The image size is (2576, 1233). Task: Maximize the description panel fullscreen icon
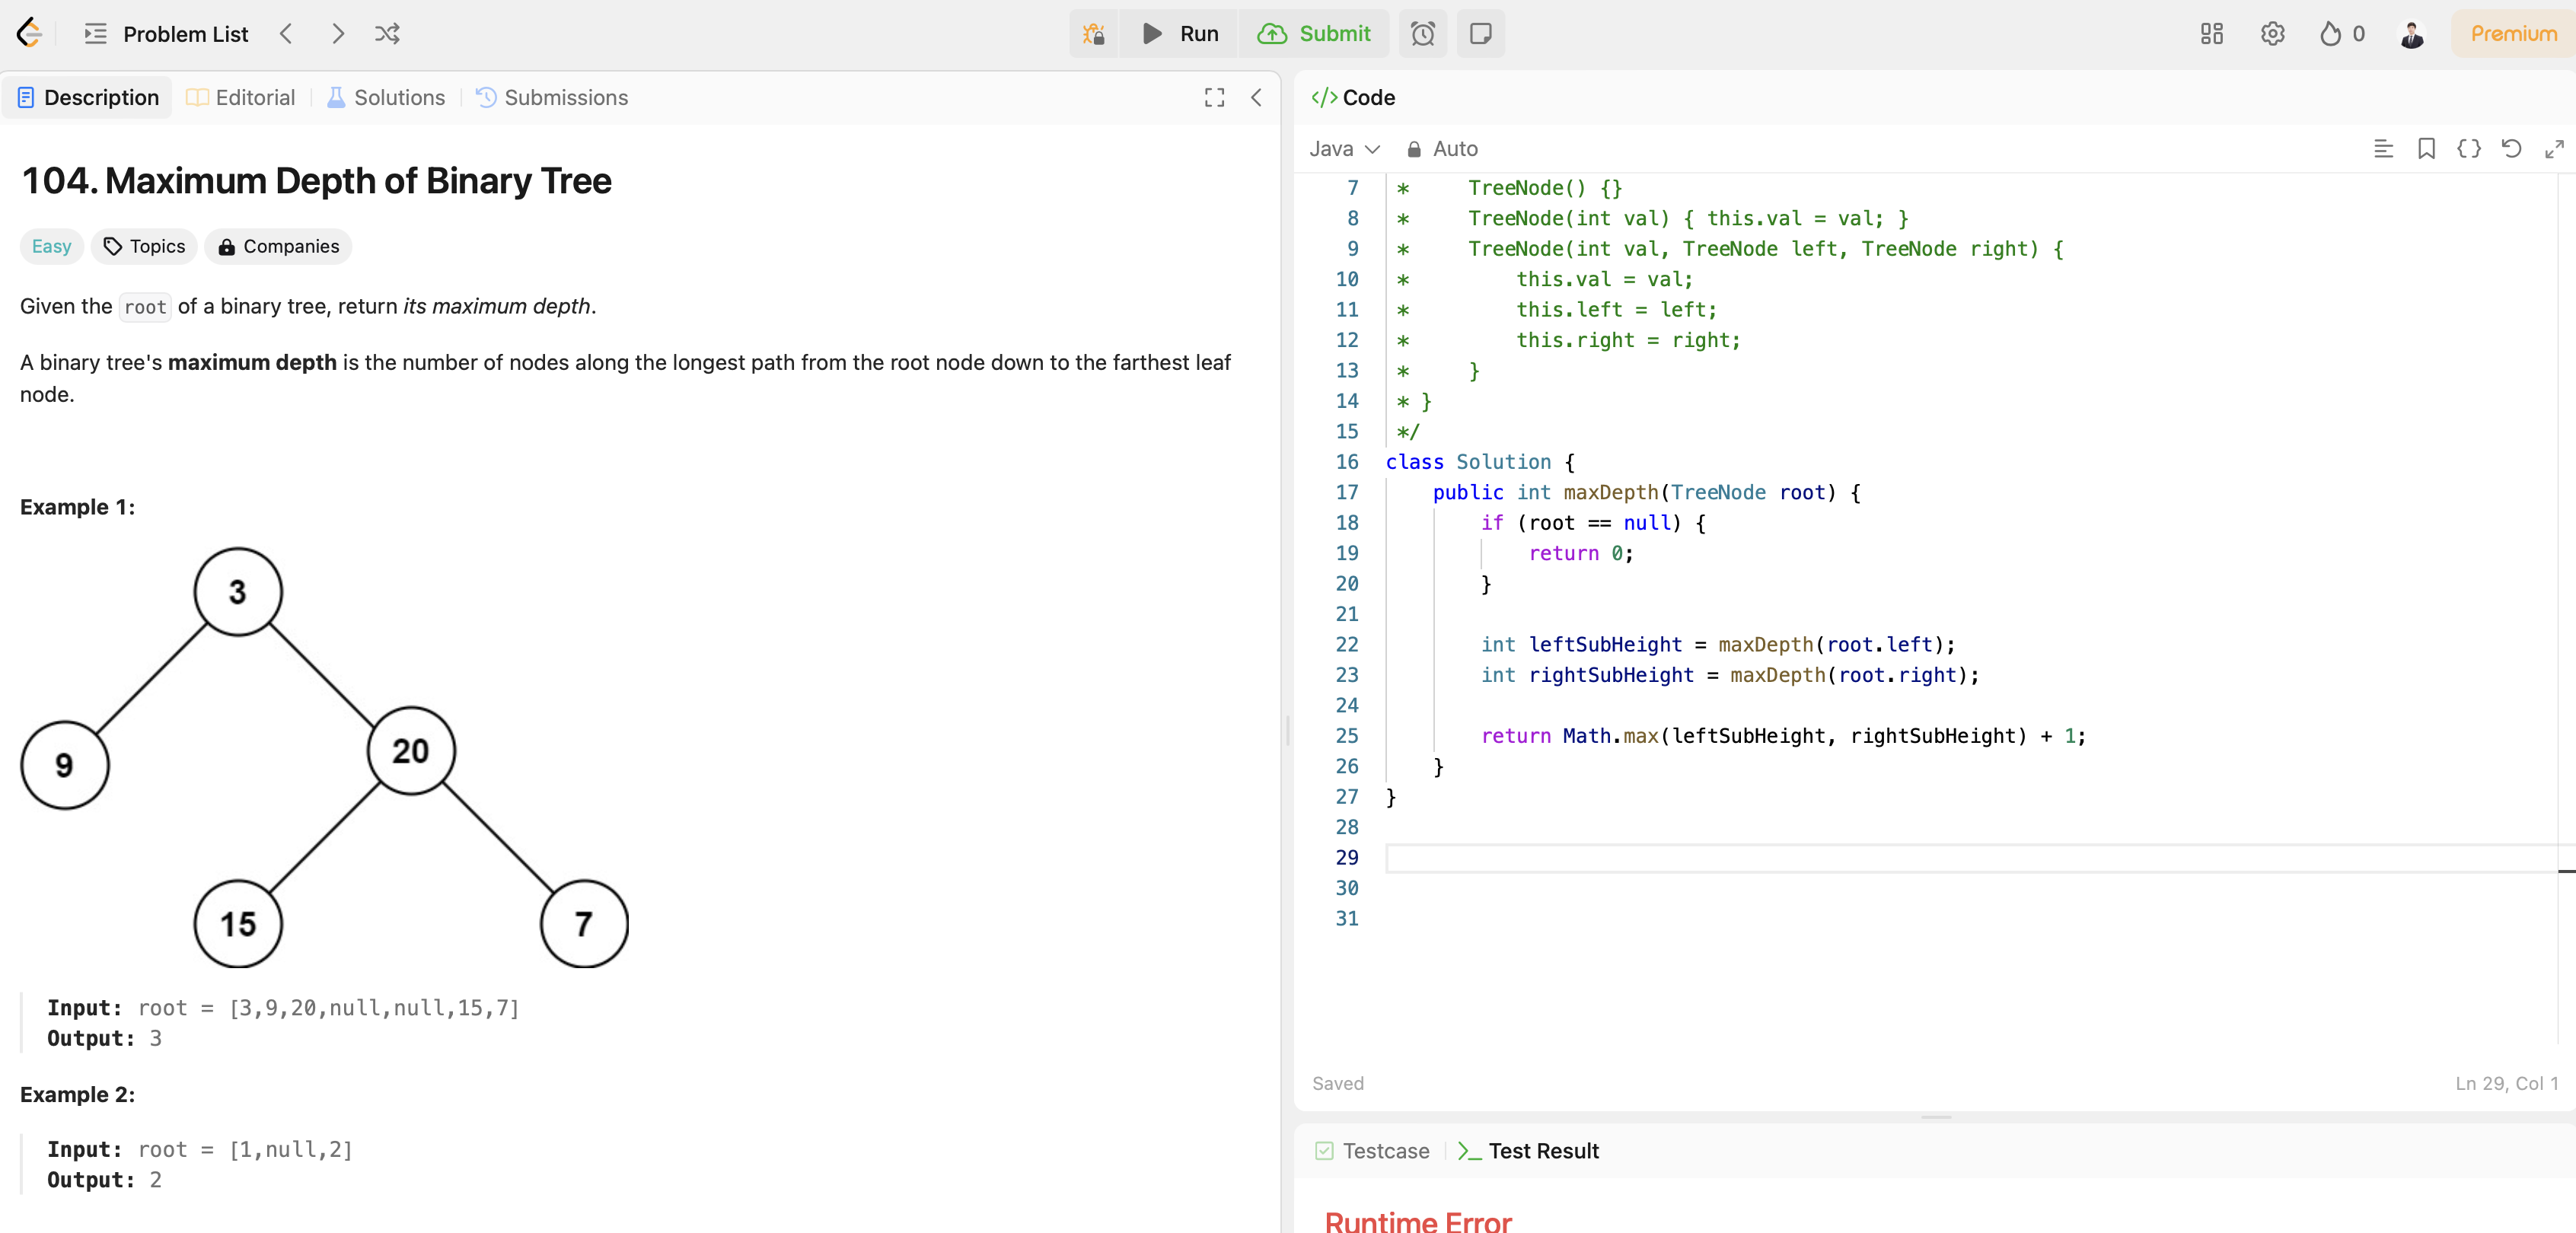[x=1214, y=97]
